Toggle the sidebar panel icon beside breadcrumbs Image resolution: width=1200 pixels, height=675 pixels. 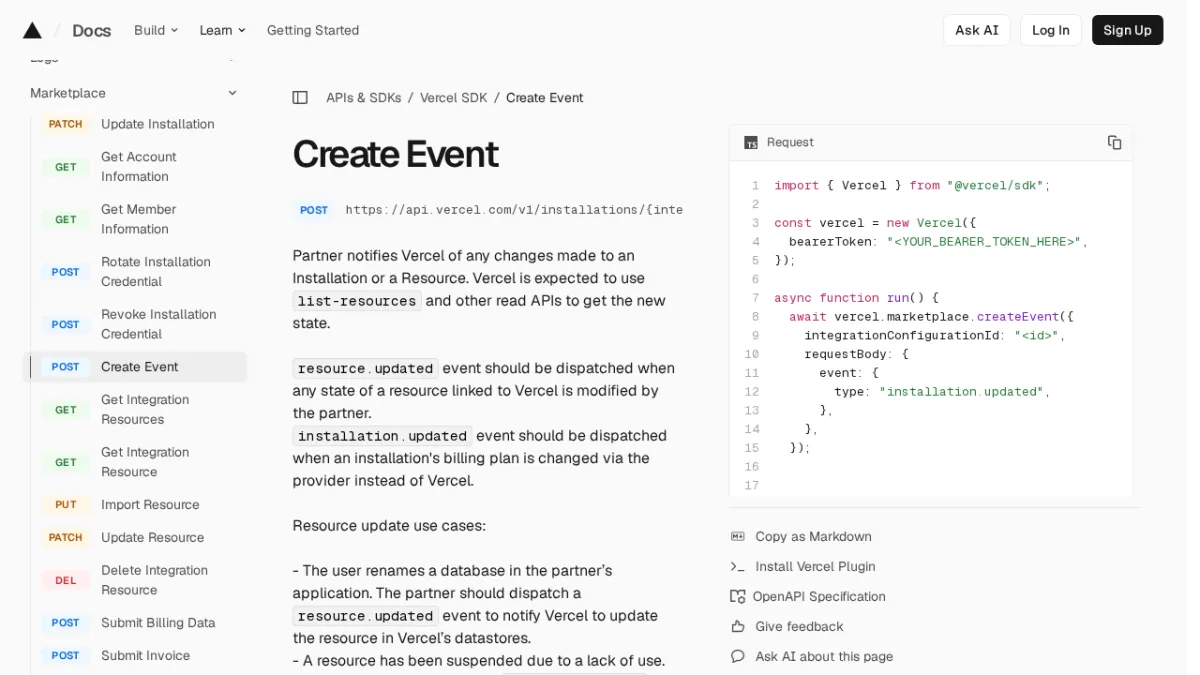(300, 98)
